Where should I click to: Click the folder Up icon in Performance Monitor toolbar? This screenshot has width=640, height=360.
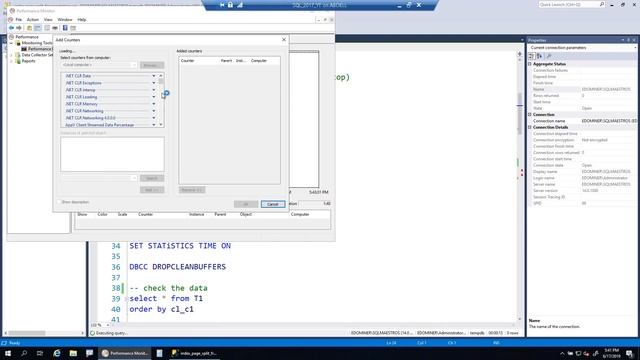(x=29, y=28)
